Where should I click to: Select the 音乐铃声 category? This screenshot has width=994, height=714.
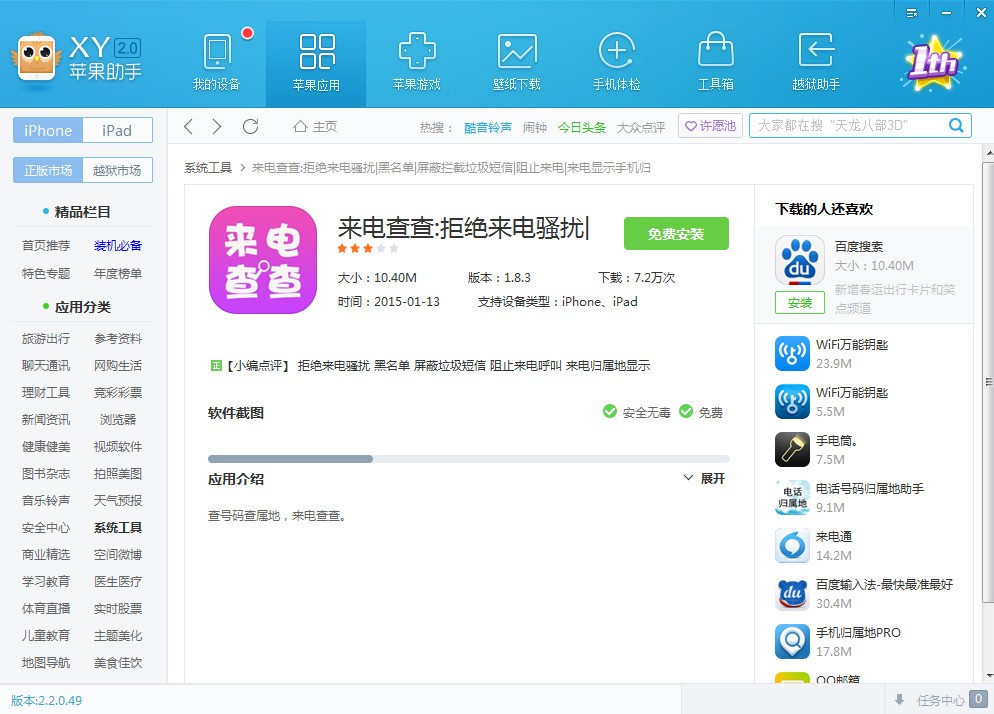click(46, 500)
